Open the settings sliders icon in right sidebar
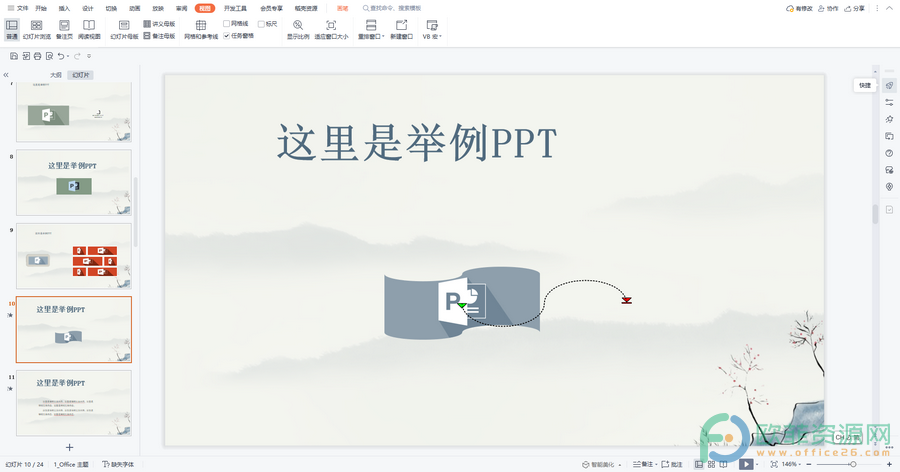 889,102
